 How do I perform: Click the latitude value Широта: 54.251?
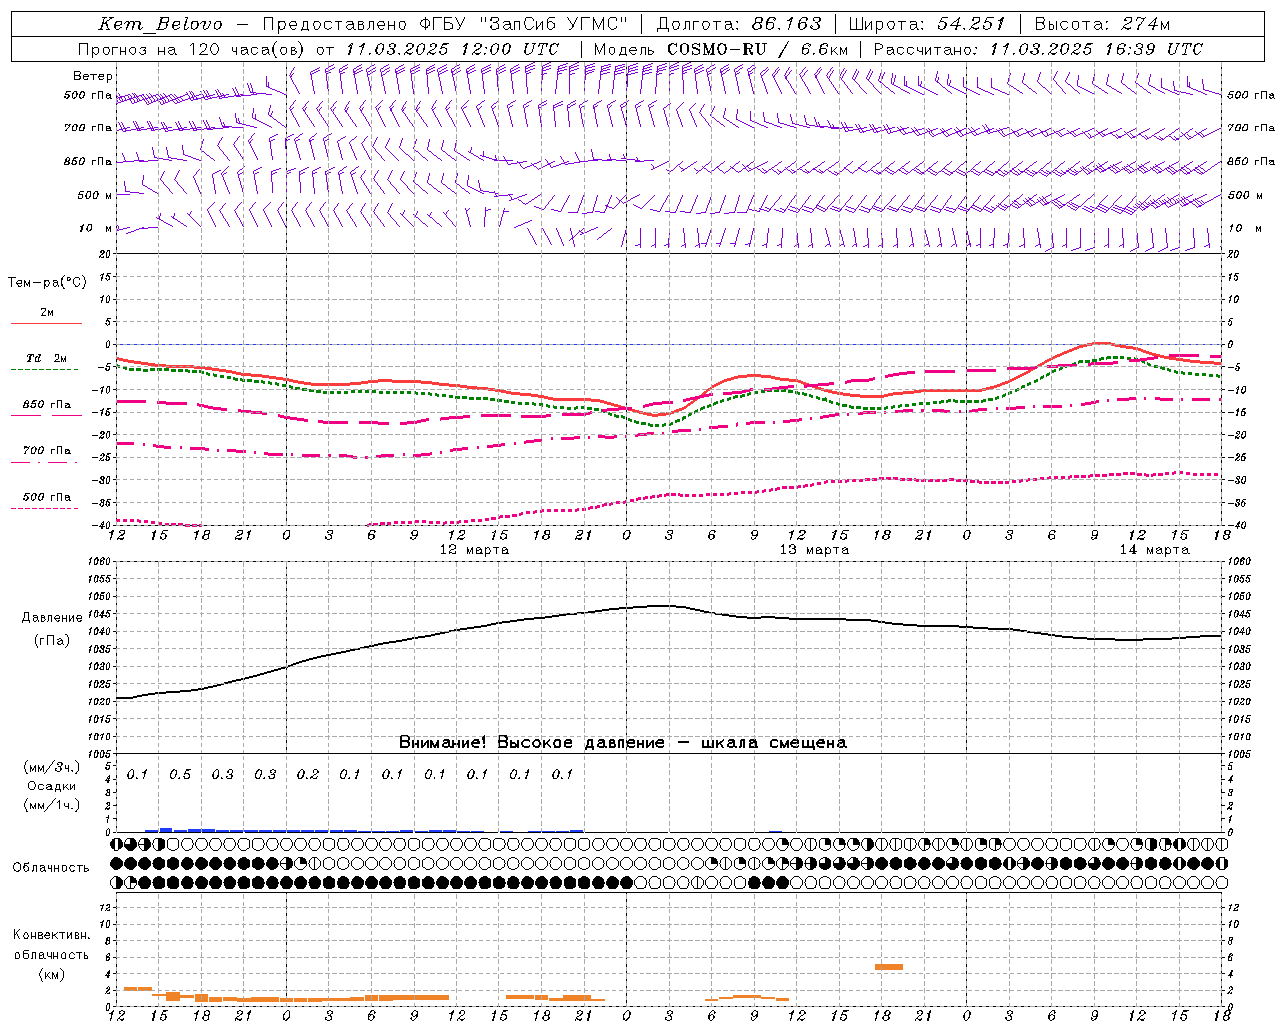[927, 24]
